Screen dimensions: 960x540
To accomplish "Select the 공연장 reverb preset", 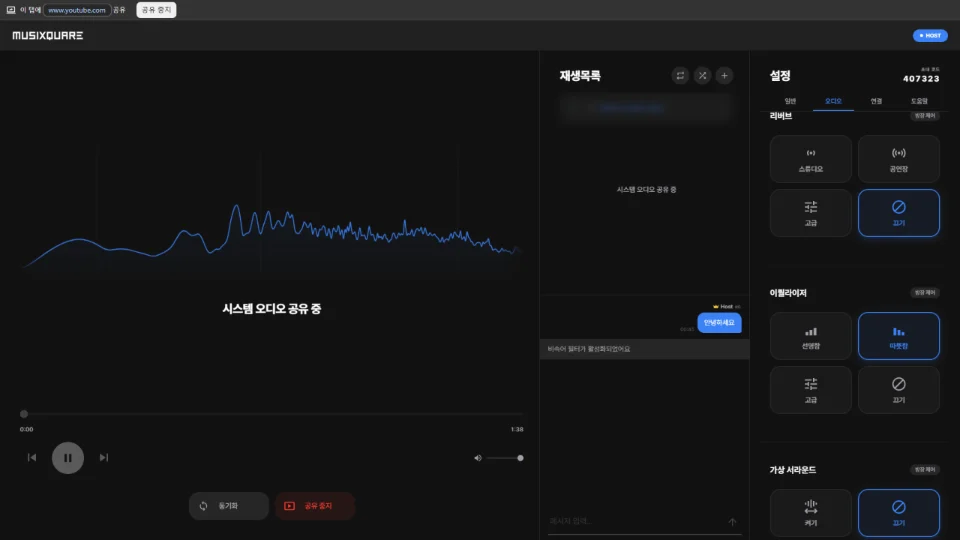I will [898, 159].
